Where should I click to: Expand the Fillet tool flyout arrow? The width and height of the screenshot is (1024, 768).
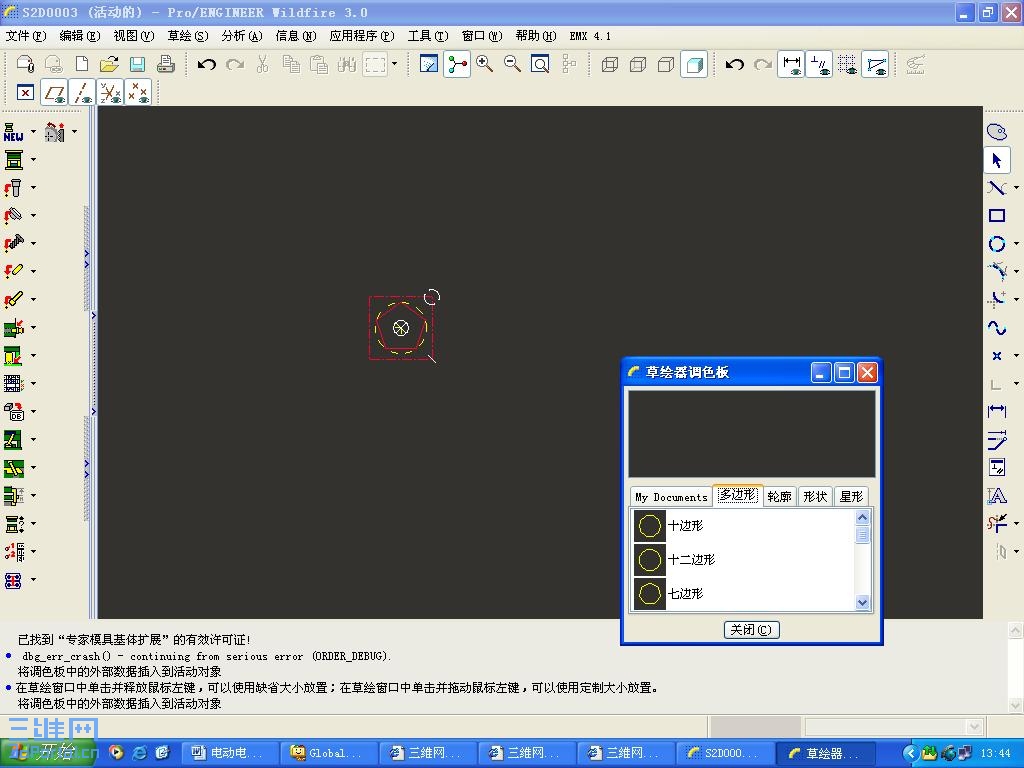1016,300
